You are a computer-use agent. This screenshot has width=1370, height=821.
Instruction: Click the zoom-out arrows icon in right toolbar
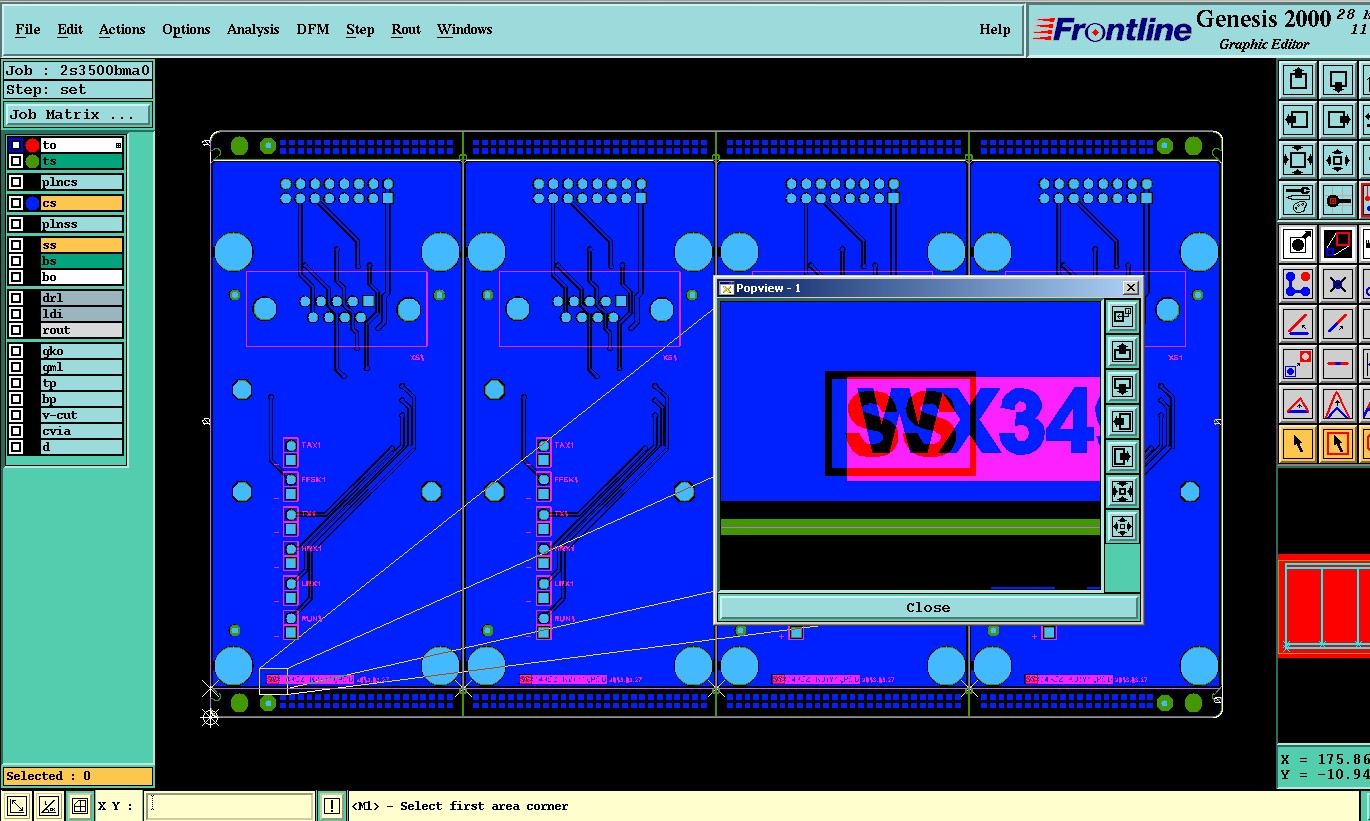[x=1338, y=160]
